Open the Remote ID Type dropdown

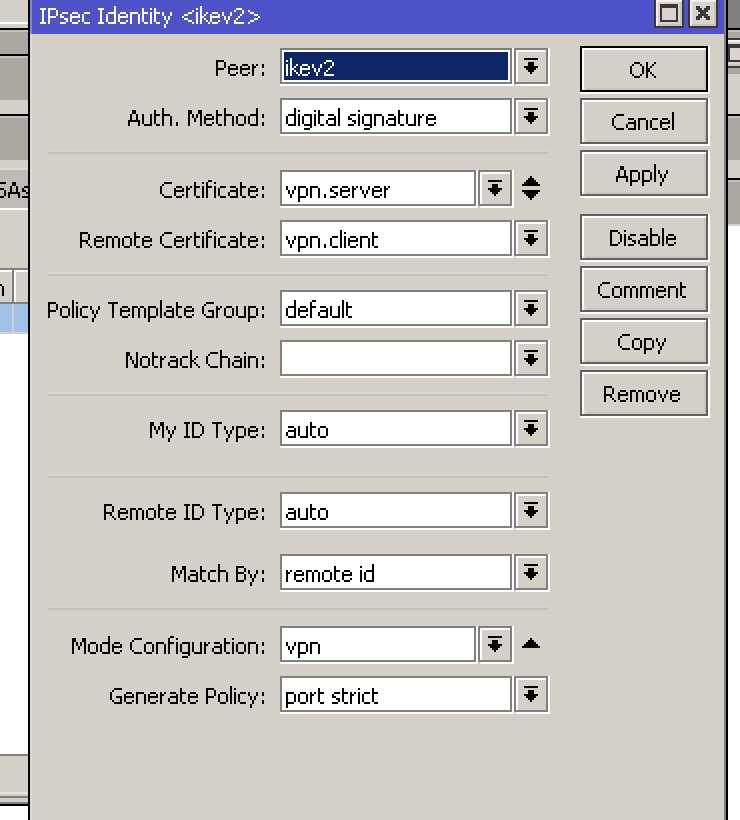pos(531,512)
